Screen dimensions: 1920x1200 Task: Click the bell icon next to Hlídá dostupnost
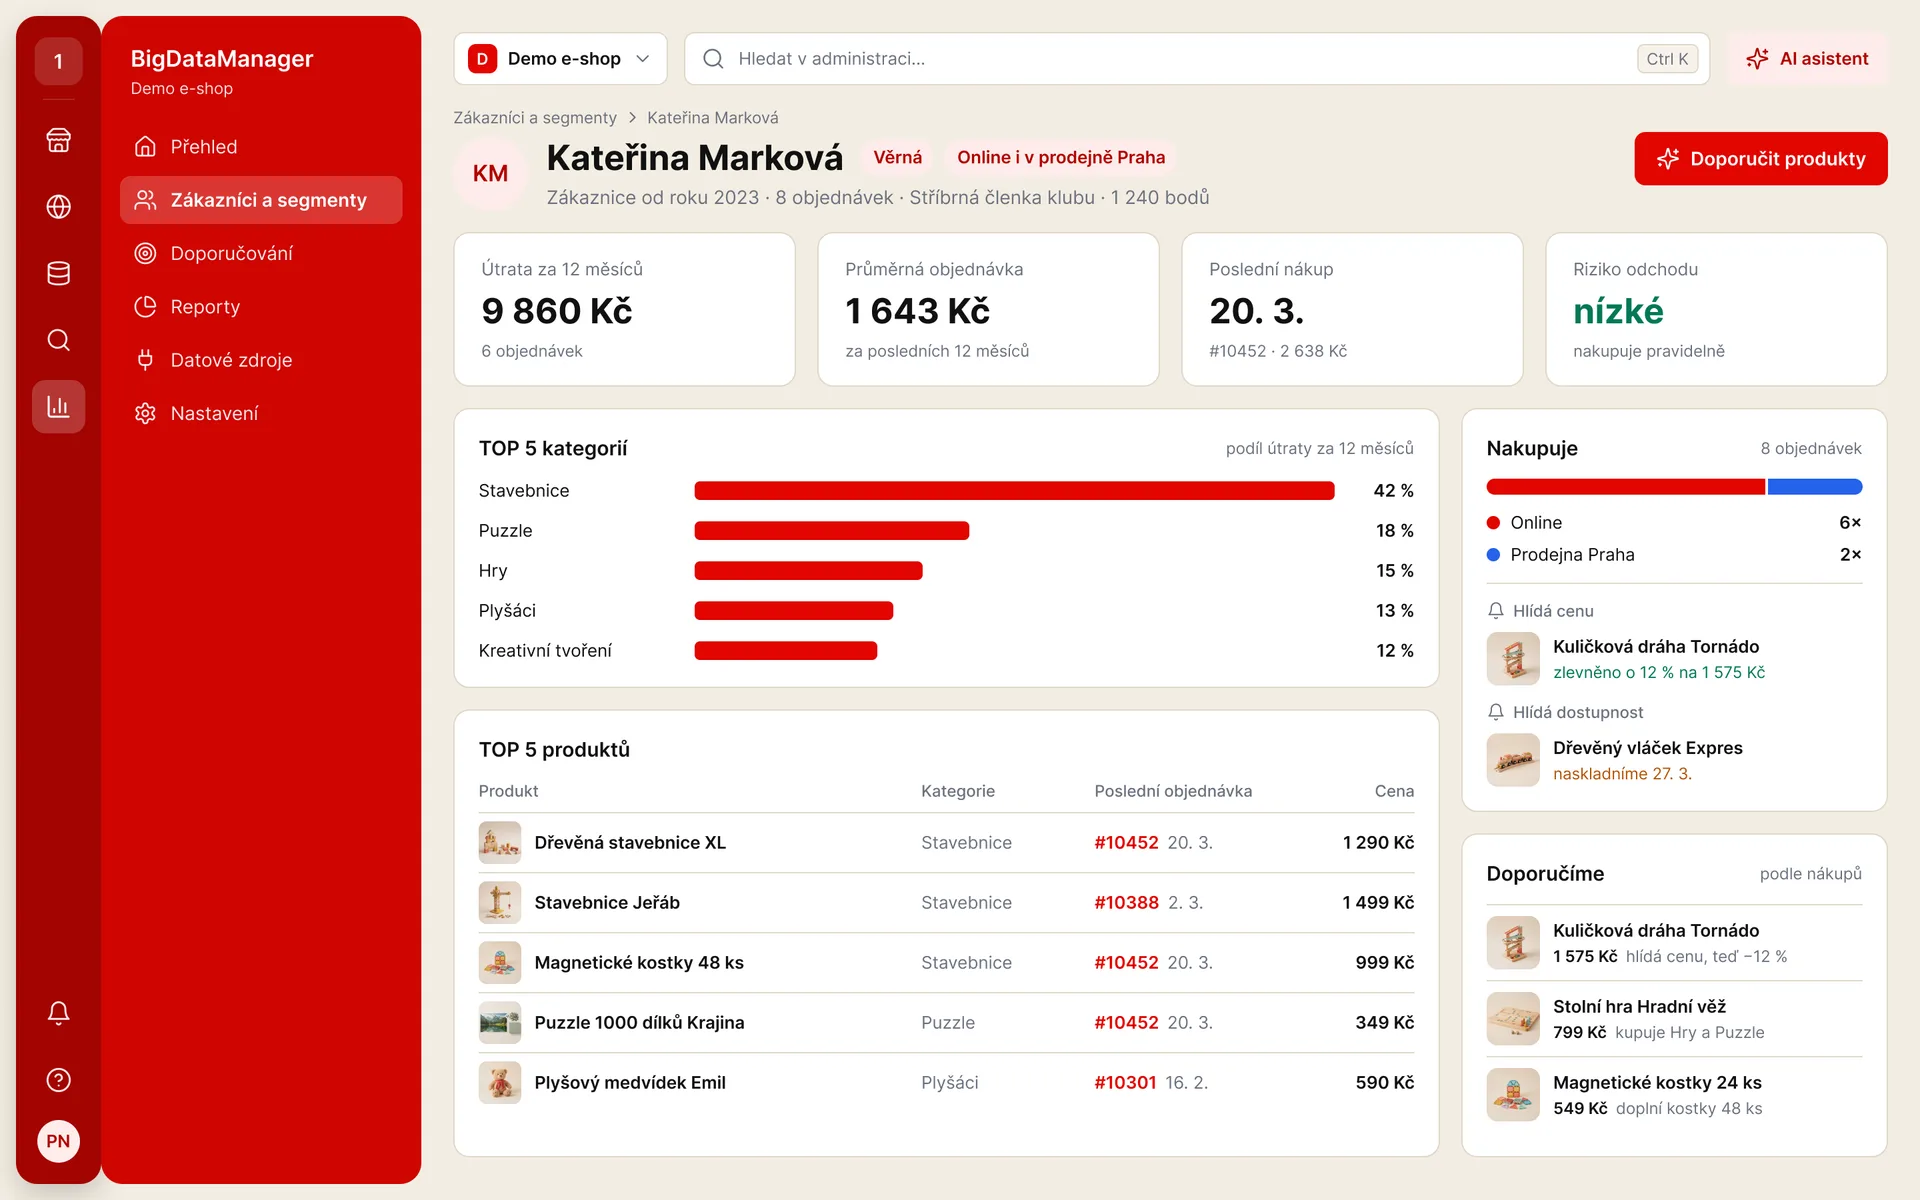coord(1496,712)
